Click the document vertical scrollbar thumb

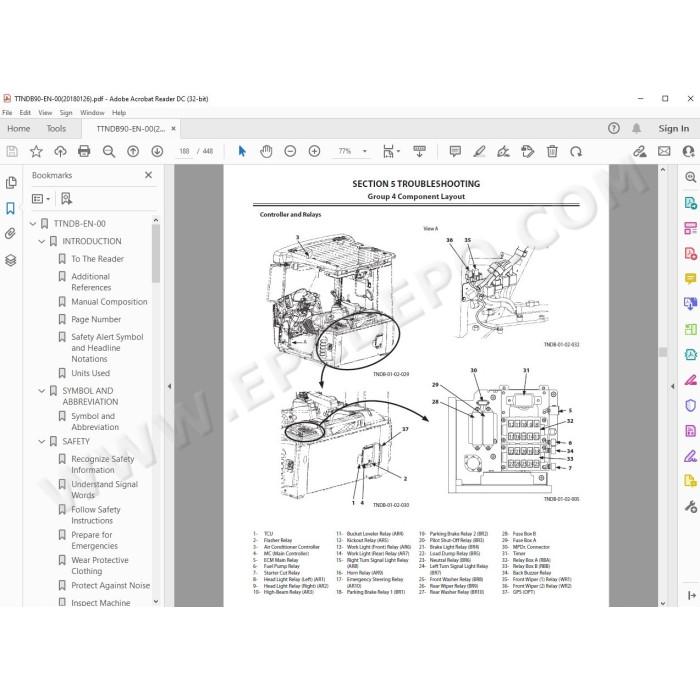click(x=663, y=352)
